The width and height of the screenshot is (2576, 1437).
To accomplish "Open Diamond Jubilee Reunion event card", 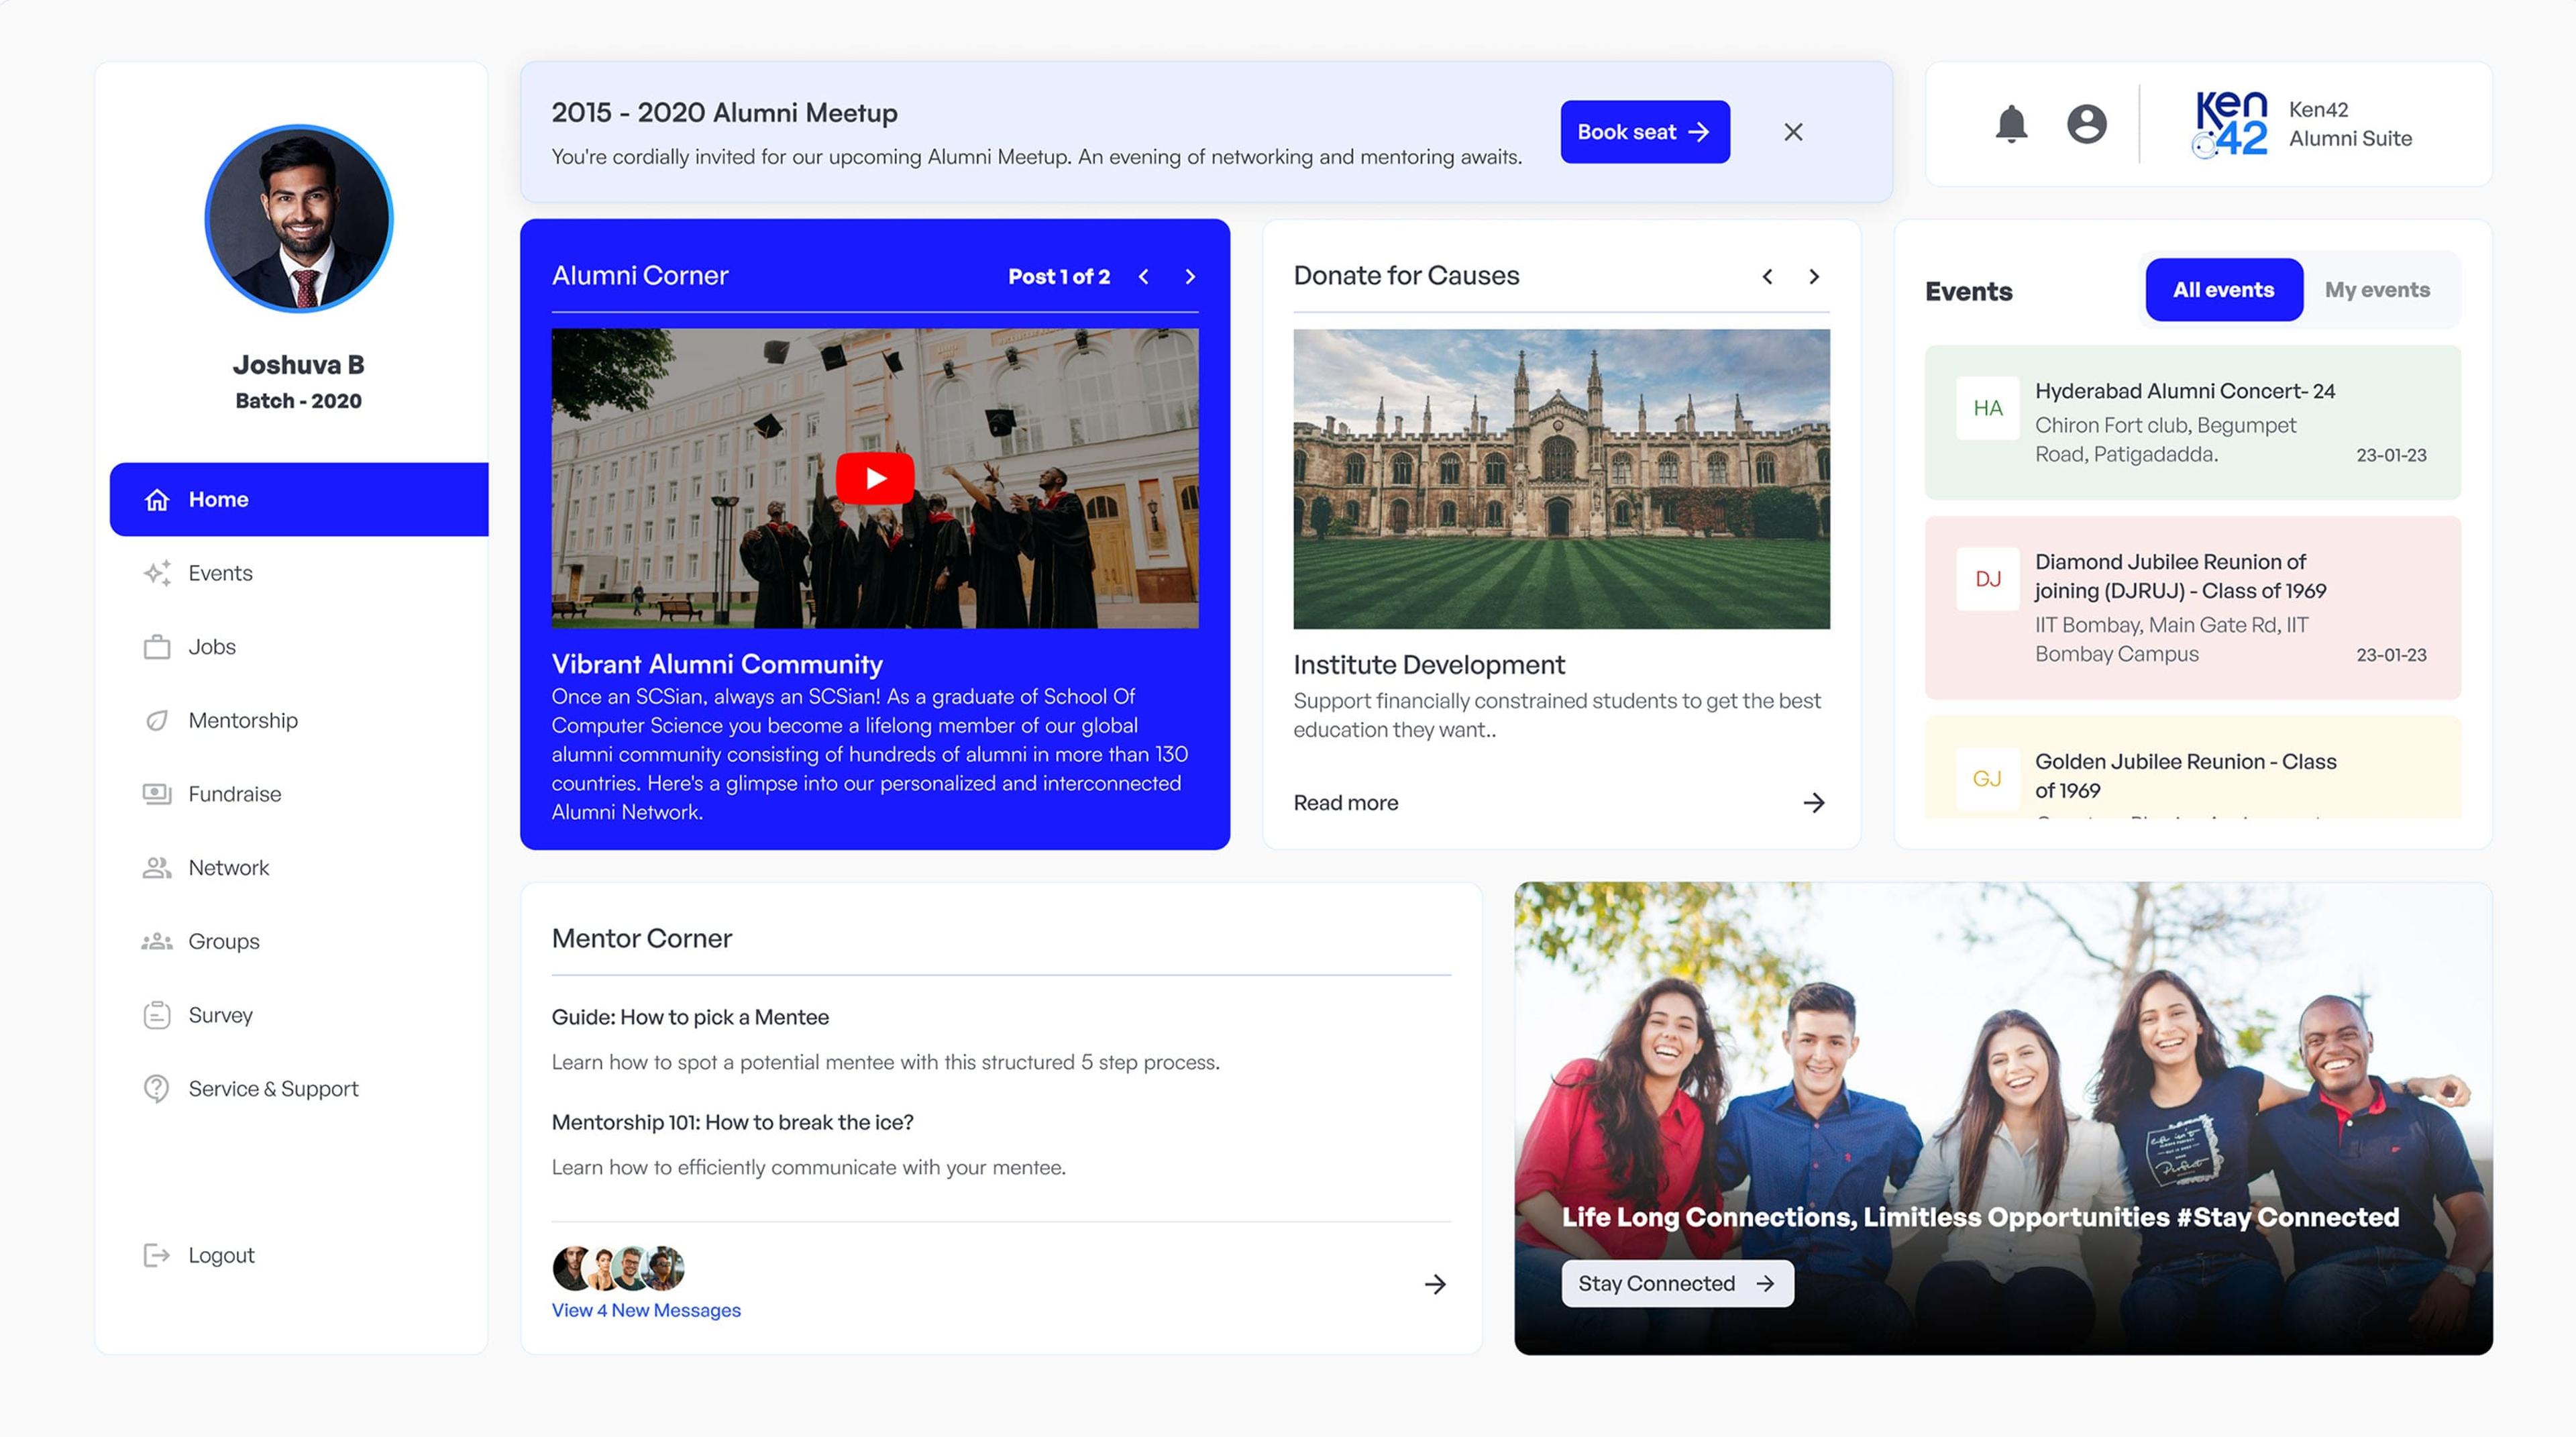I will [2192, 608].
